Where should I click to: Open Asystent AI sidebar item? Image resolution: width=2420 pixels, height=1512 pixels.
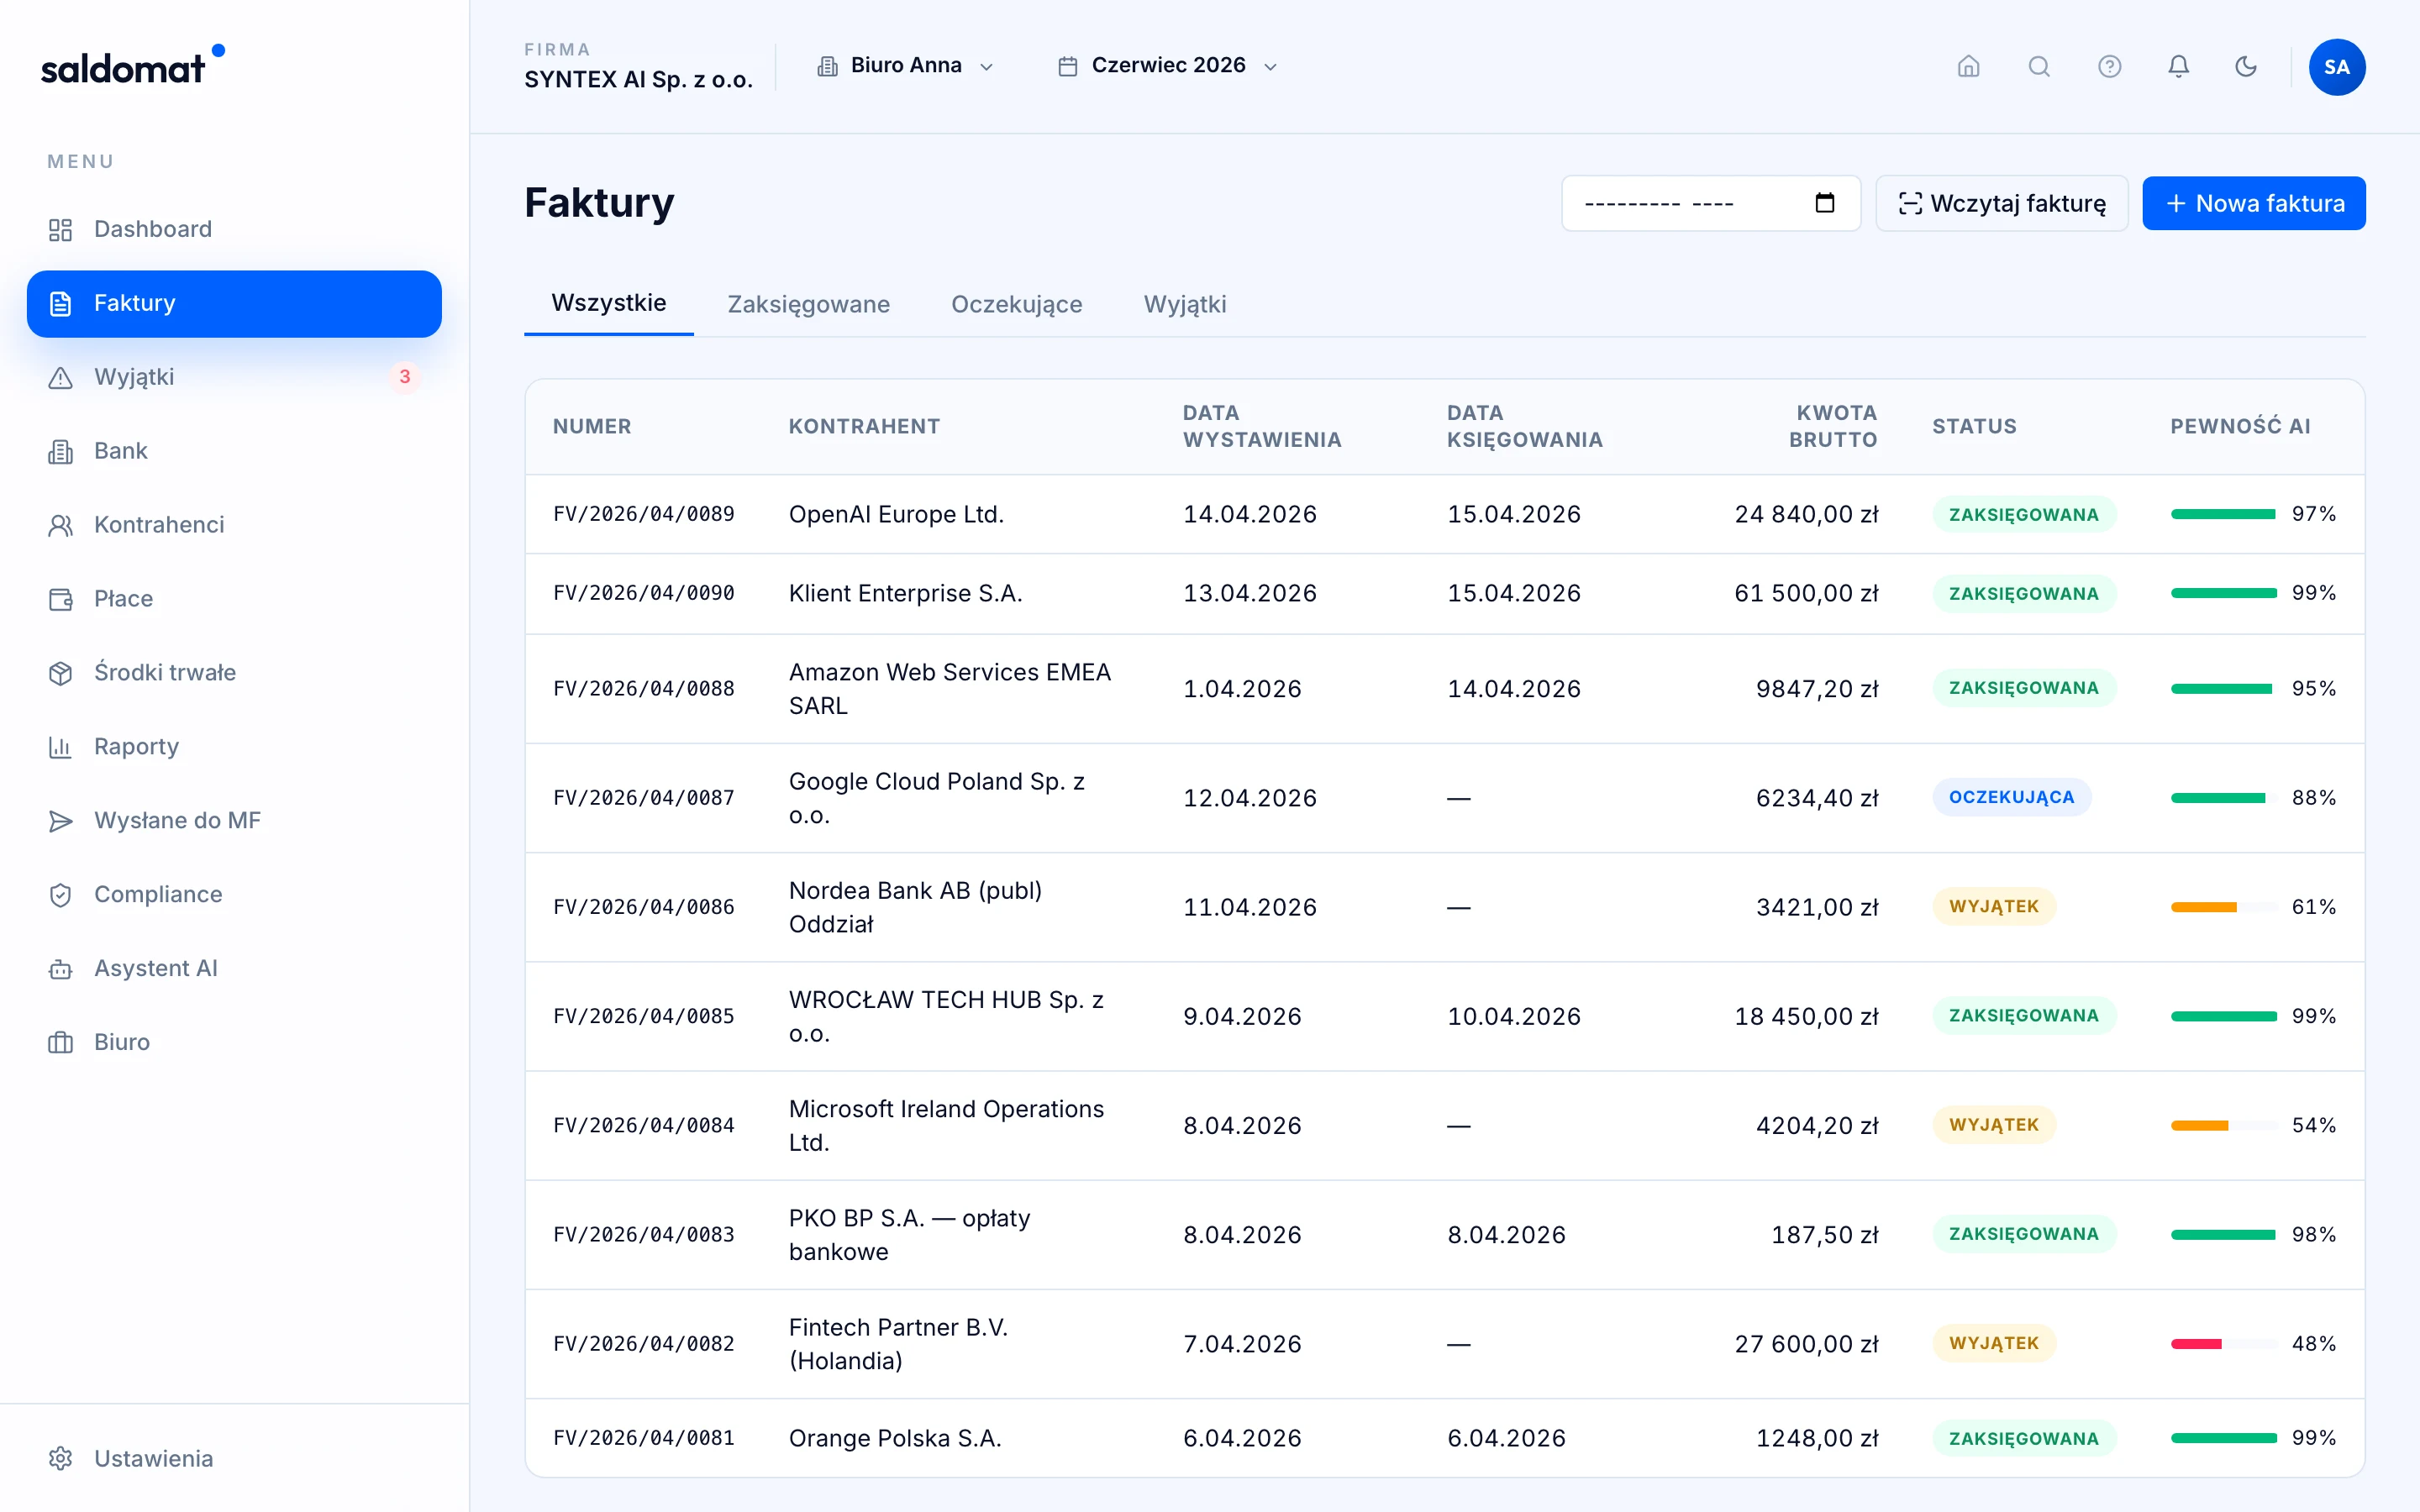pyautogui.click(x=234, y=968)
